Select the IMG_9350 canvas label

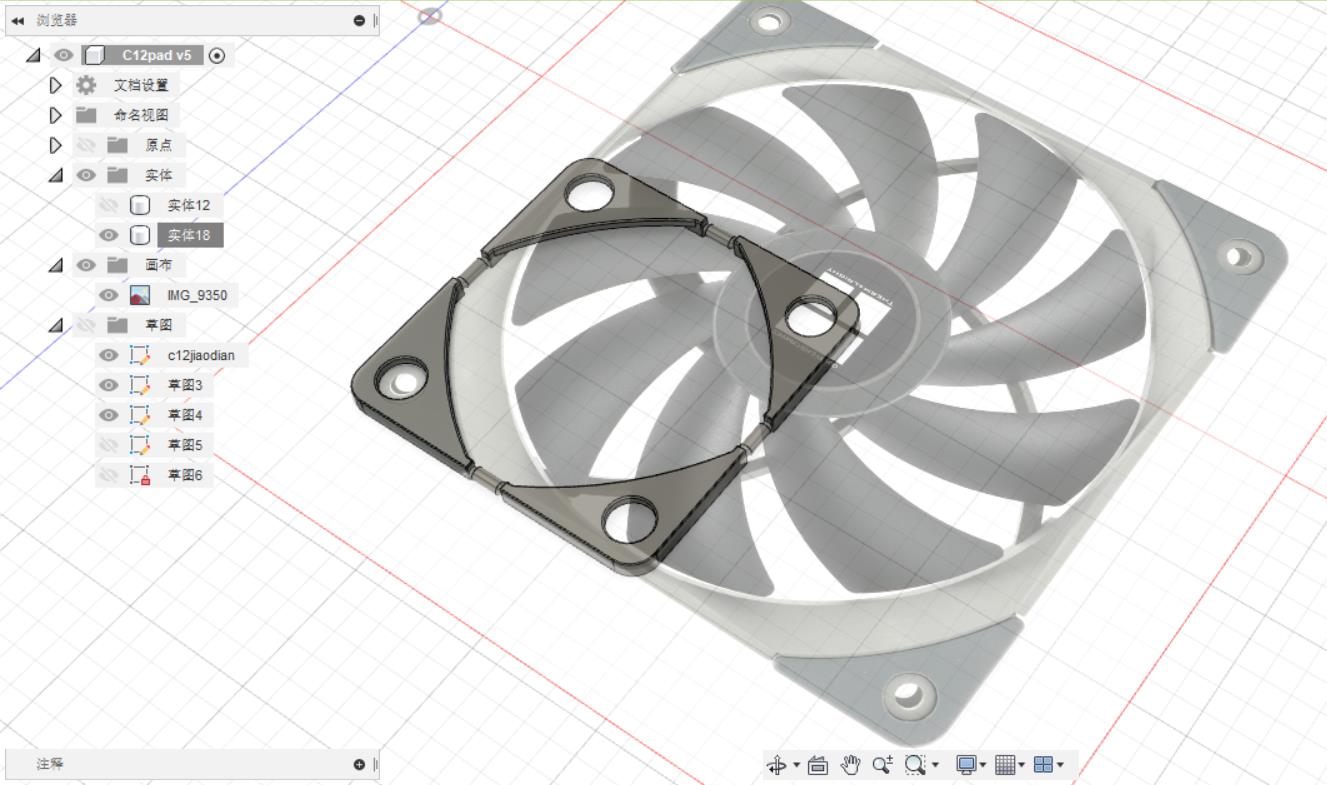pos(197,295)
